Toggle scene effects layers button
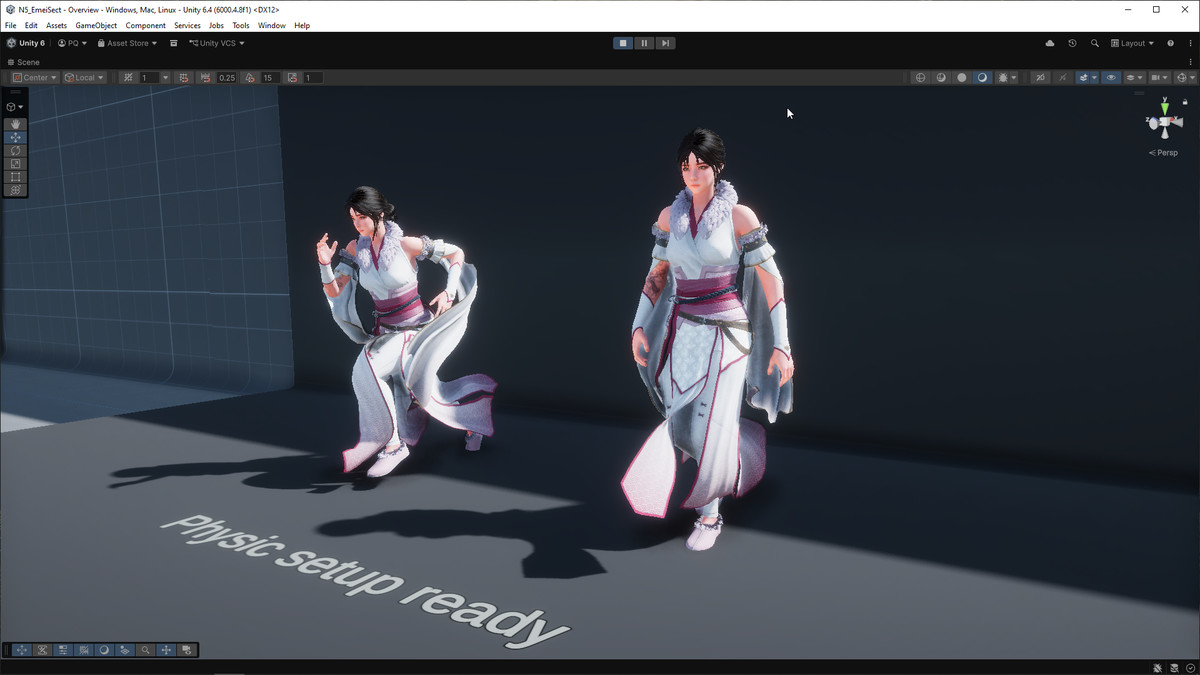The width and height of the screenshot is (1200, 675). [1084, 78]
